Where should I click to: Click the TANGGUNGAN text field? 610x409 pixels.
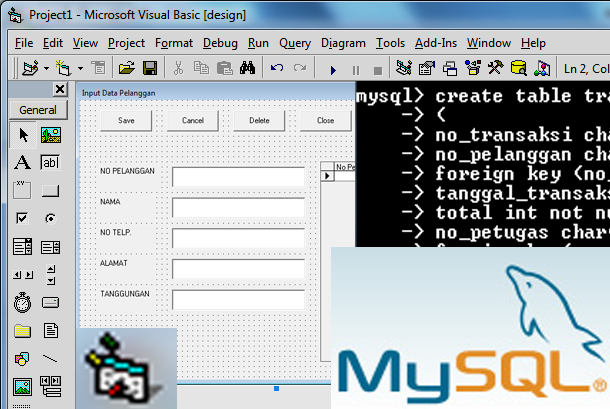click(238, 300)
